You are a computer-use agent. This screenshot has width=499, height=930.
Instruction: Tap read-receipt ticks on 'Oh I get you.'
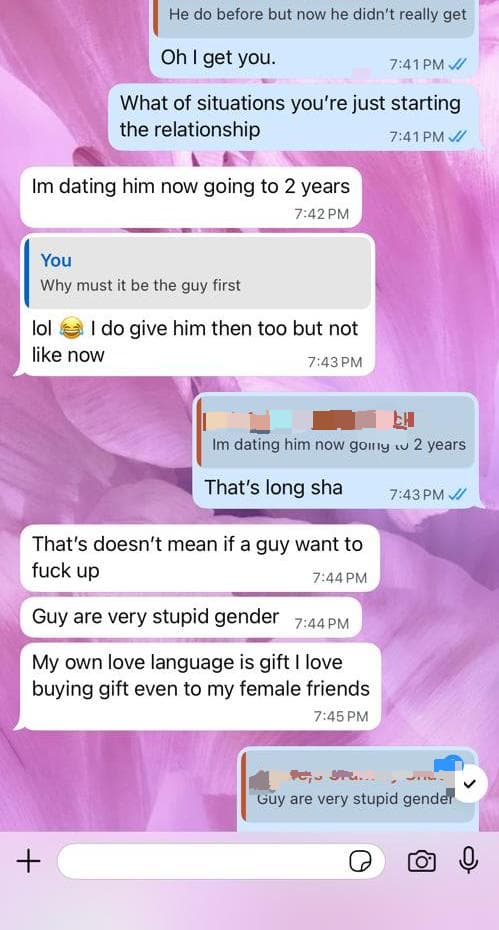click(457, 65)
